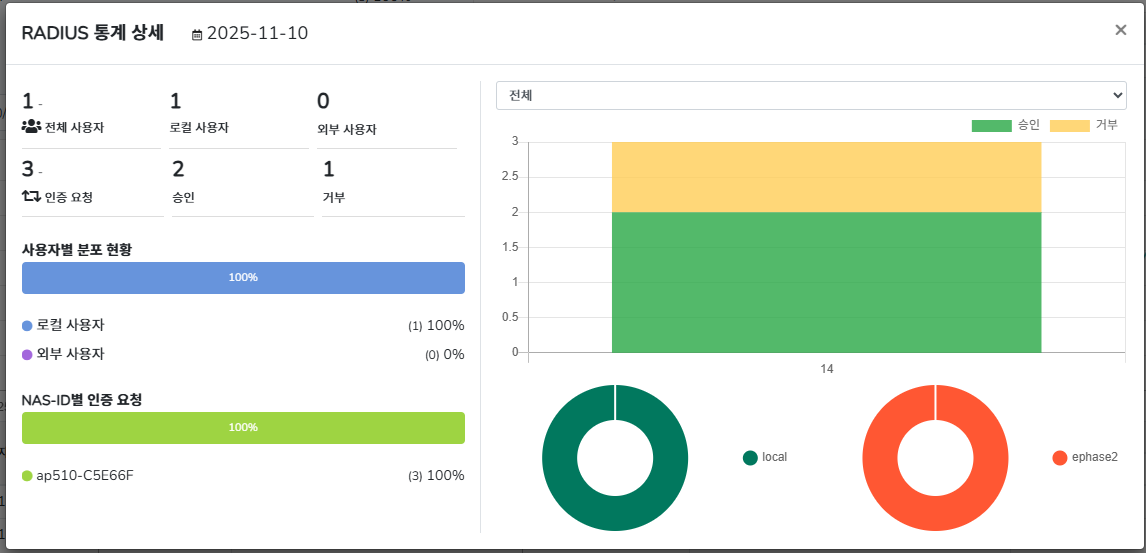Click the 승인 count statistic
Screen dimensions: 1146x553
pyautogui.click(x=178, y=169)
